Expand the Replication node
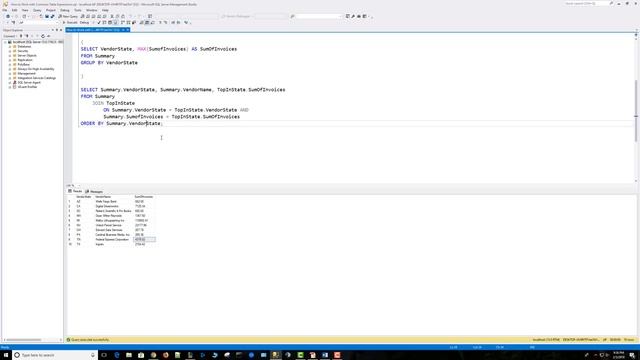This screenshot has width=640, height=360. pyautogui.click(x=10, y=60)
